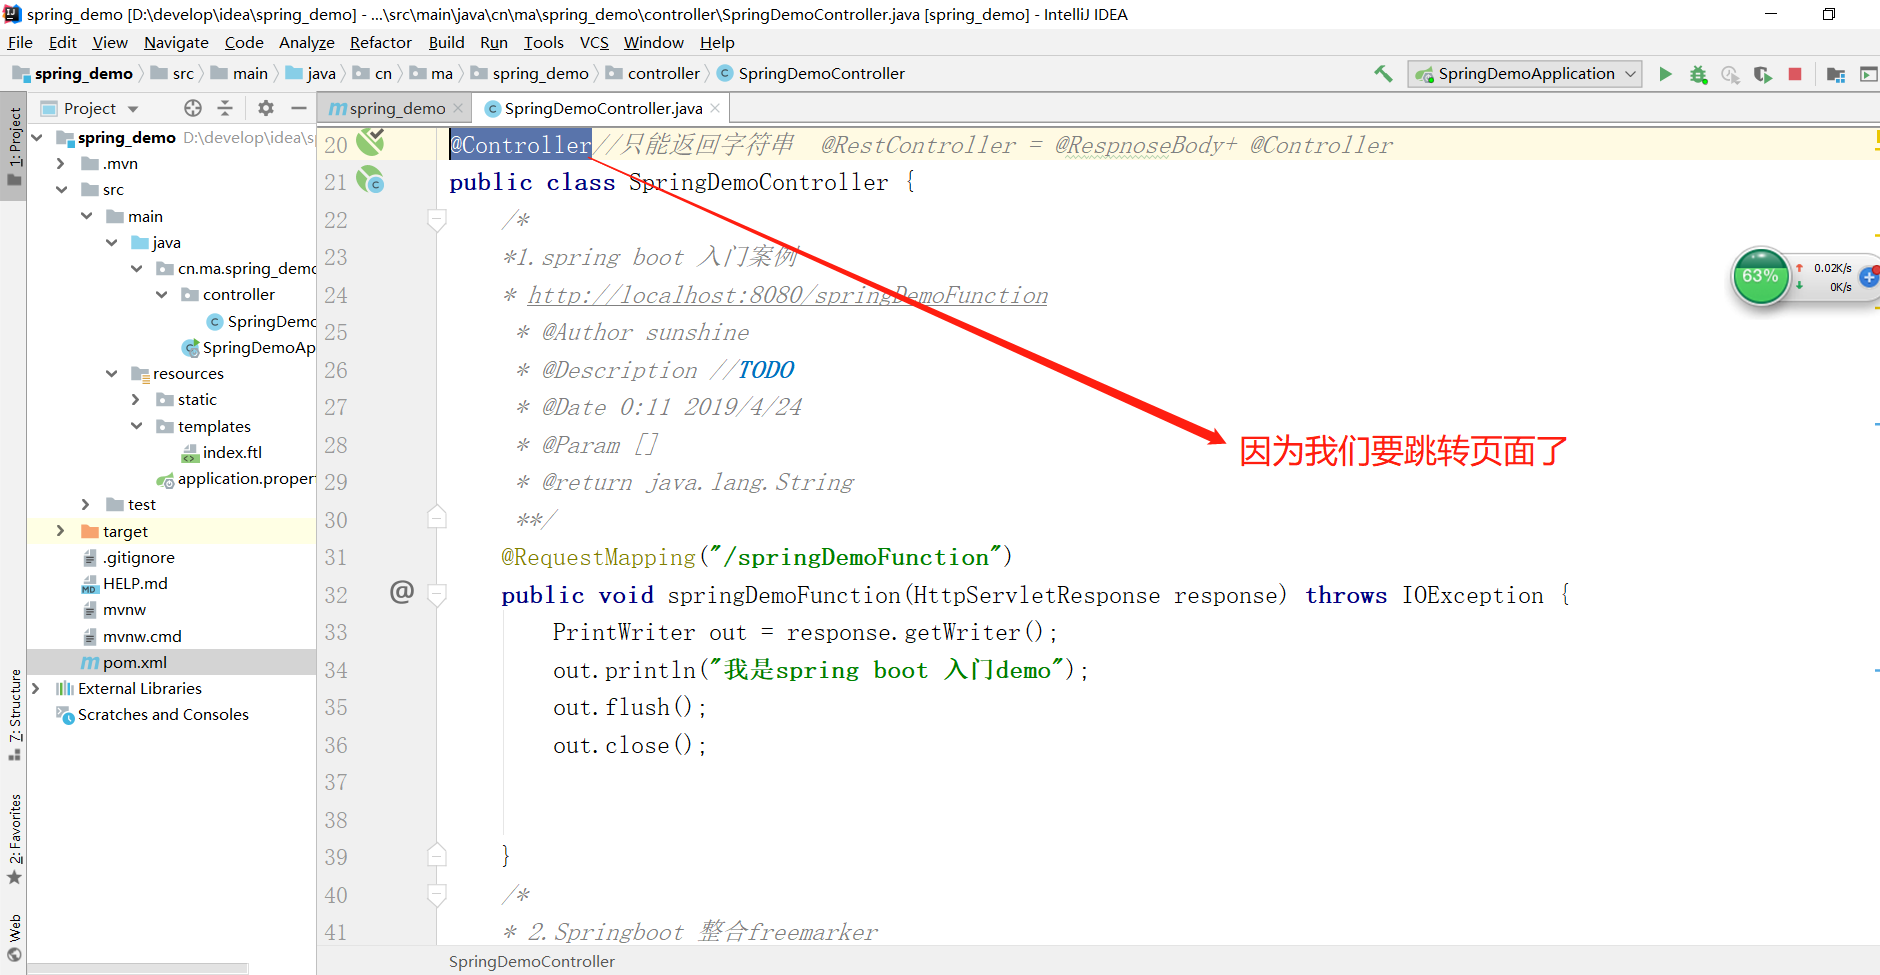Open the Build menu
The width and height of the screenshot is (1880, 975).
coord(446,42)
